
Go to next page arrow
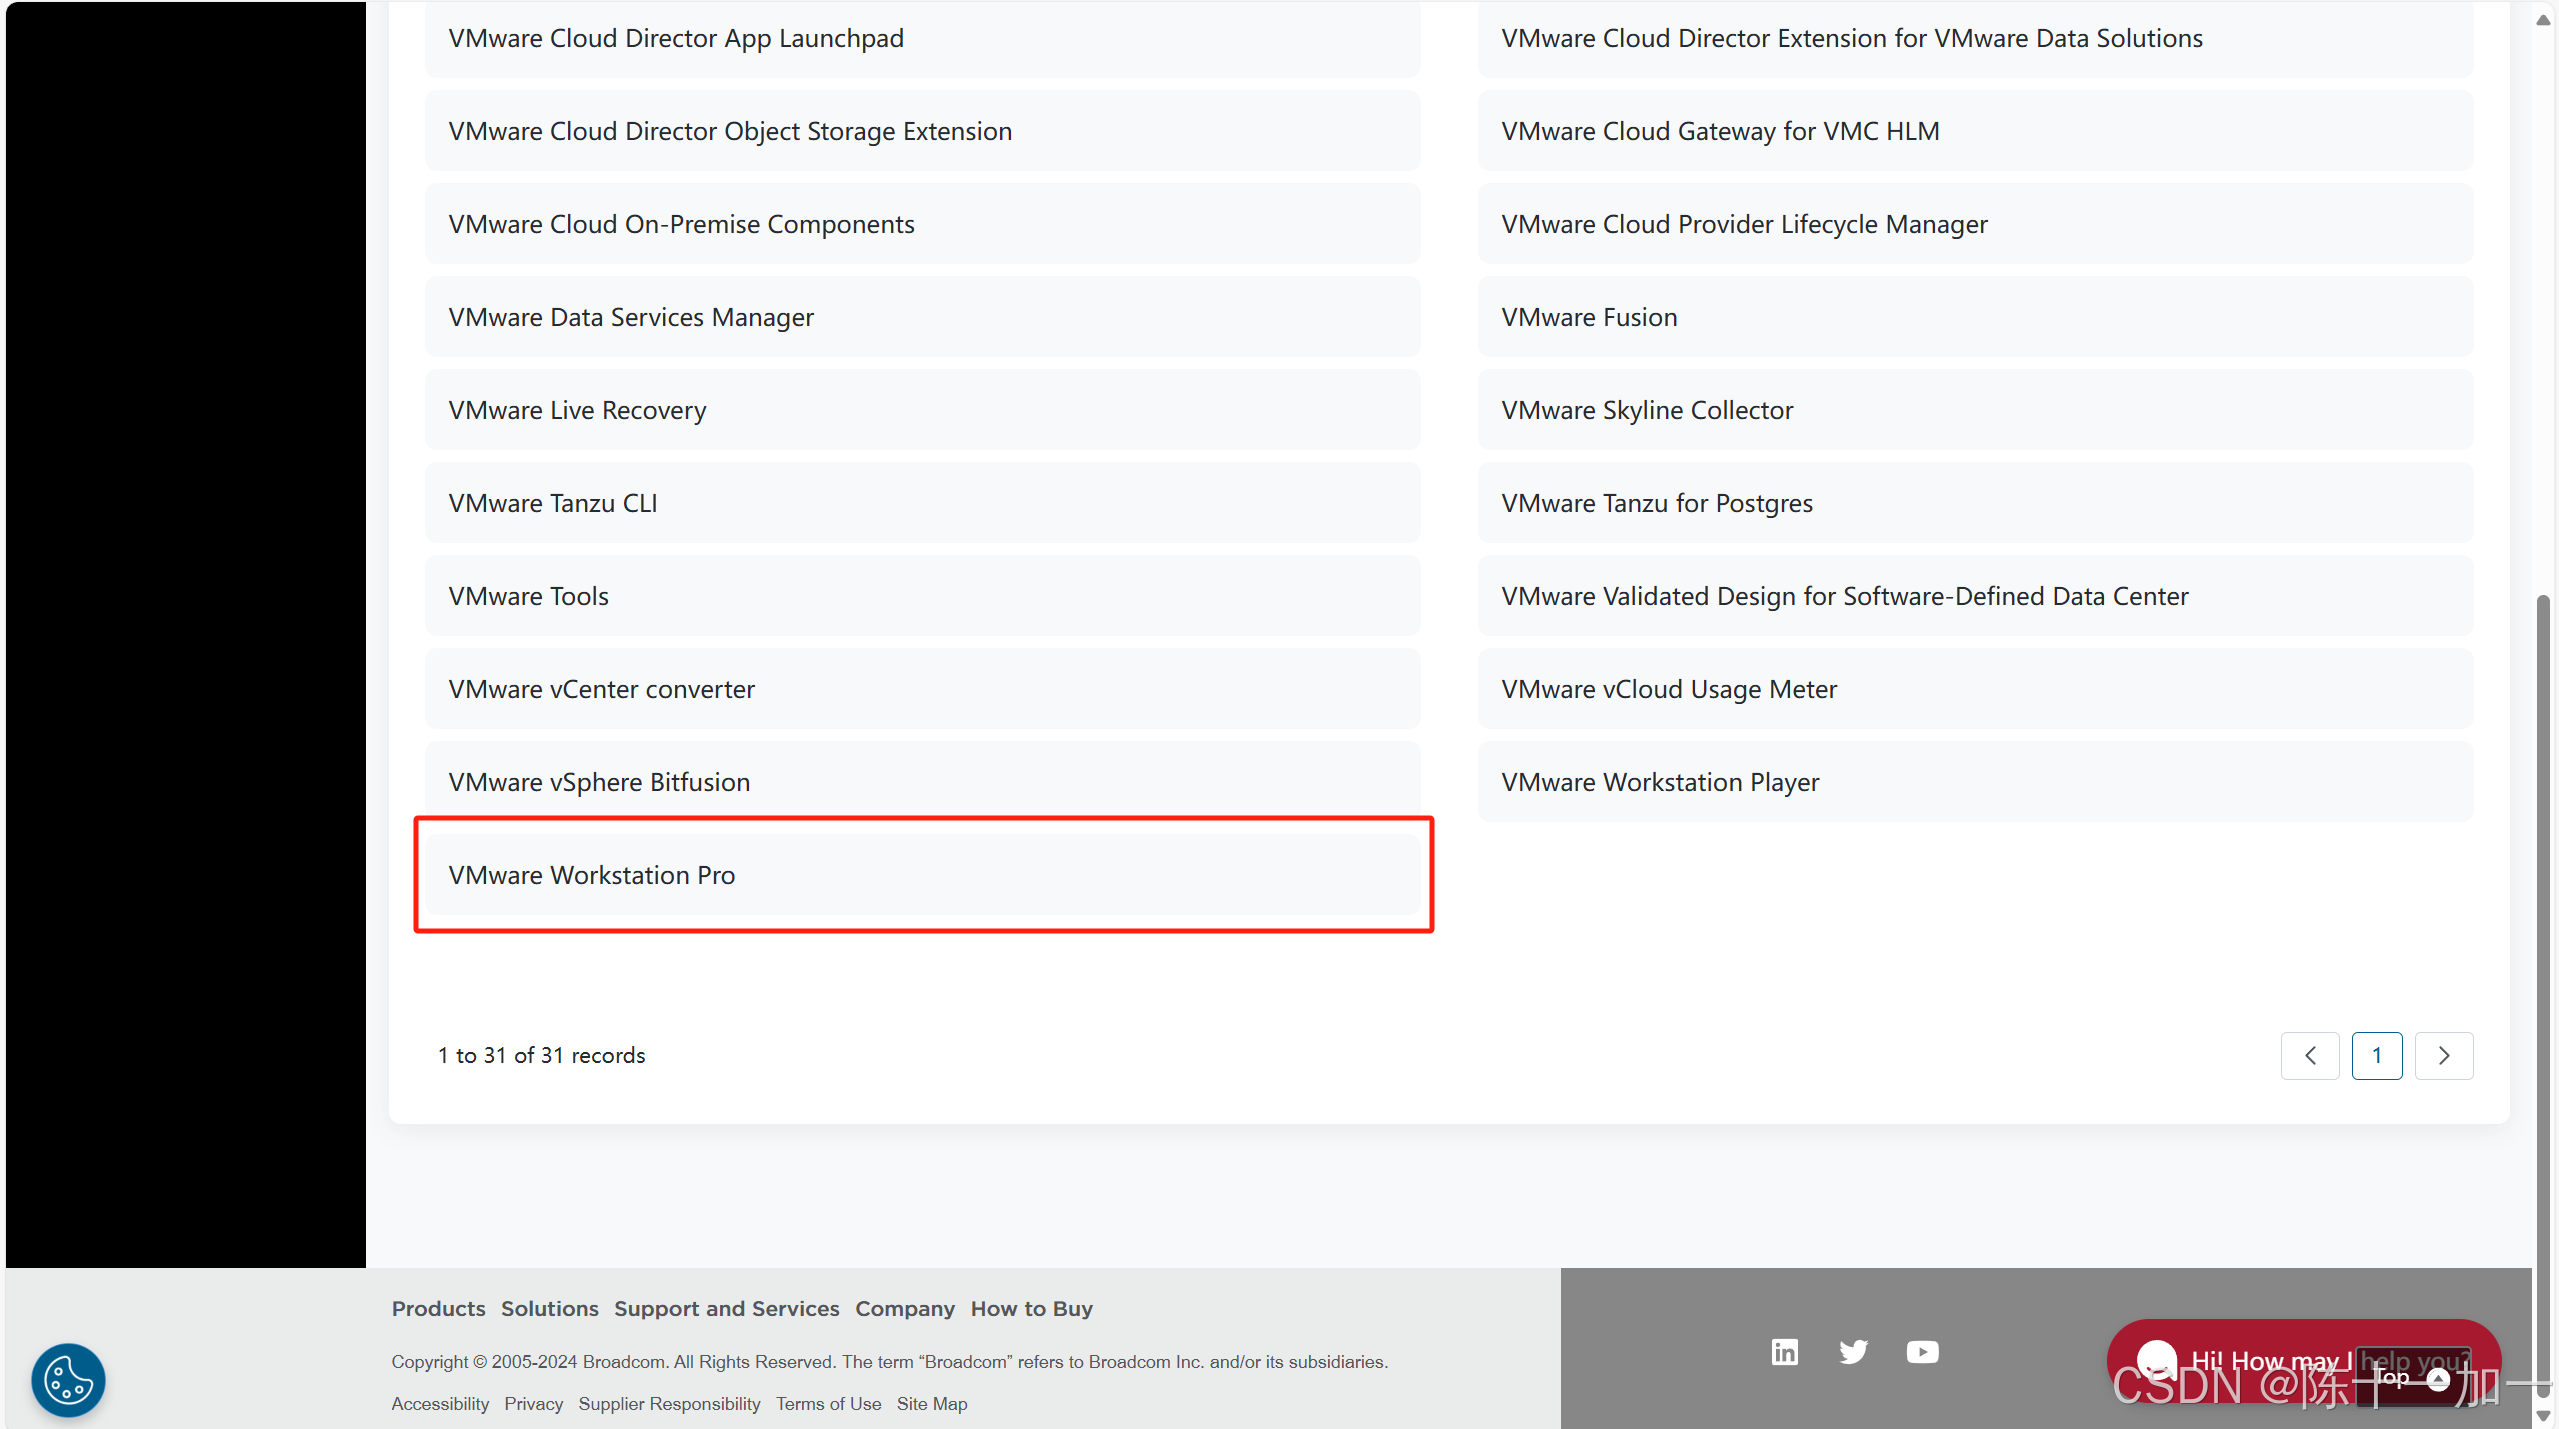point(2444,1055)
